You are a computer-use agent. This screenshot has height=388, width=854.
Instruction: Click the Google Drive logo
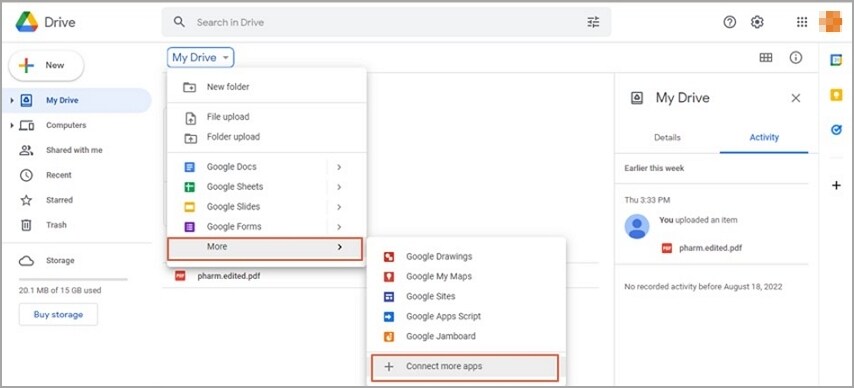point(26,22)
